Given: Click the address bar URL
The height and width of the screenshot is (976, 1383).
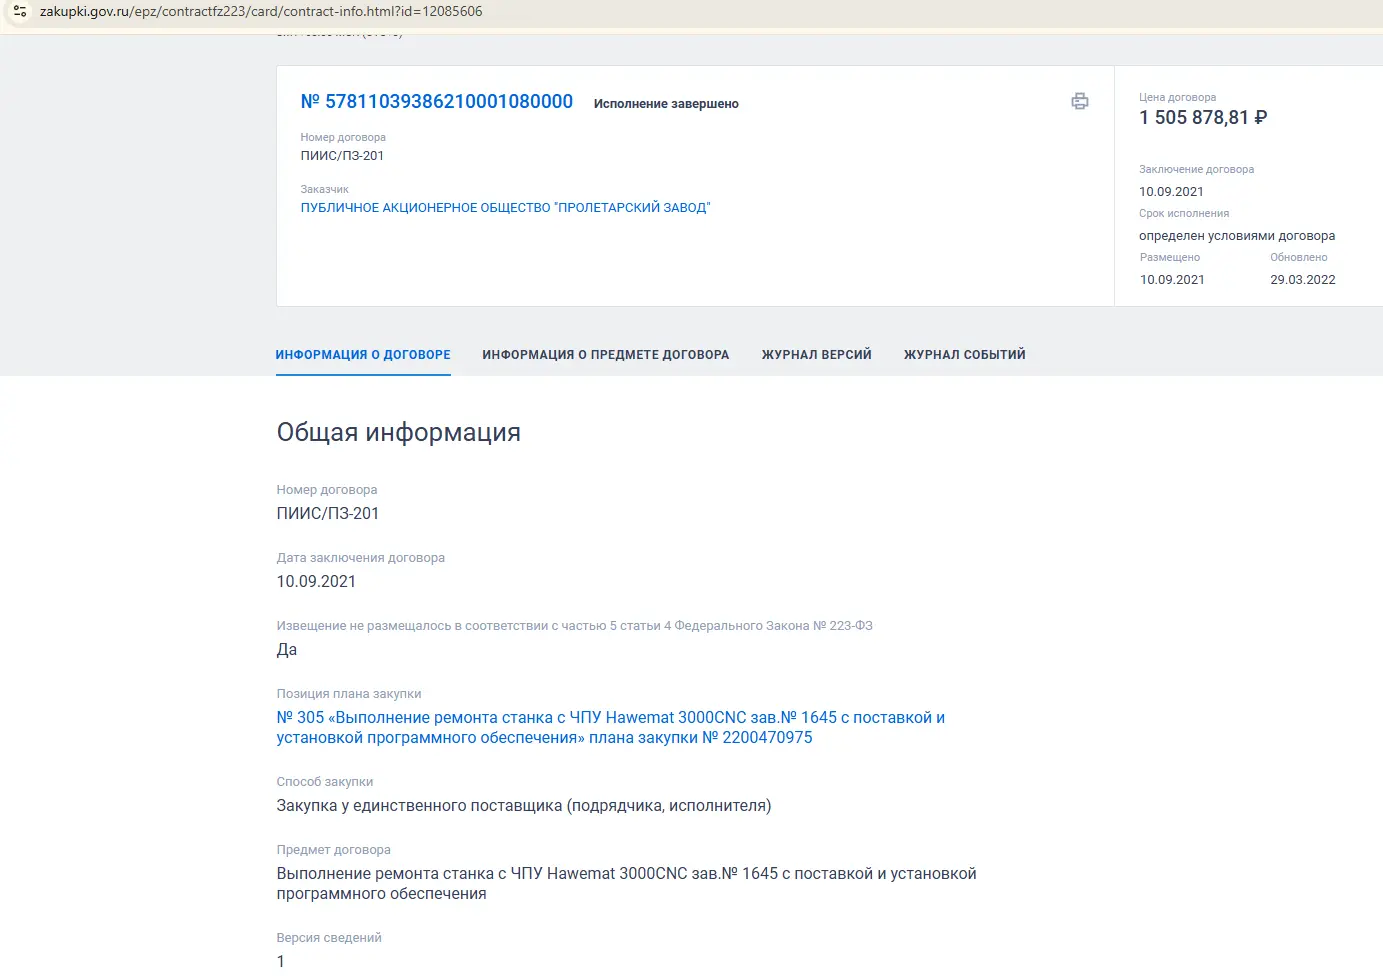Looking at the screenshot, I should click(x=261, y=11).
